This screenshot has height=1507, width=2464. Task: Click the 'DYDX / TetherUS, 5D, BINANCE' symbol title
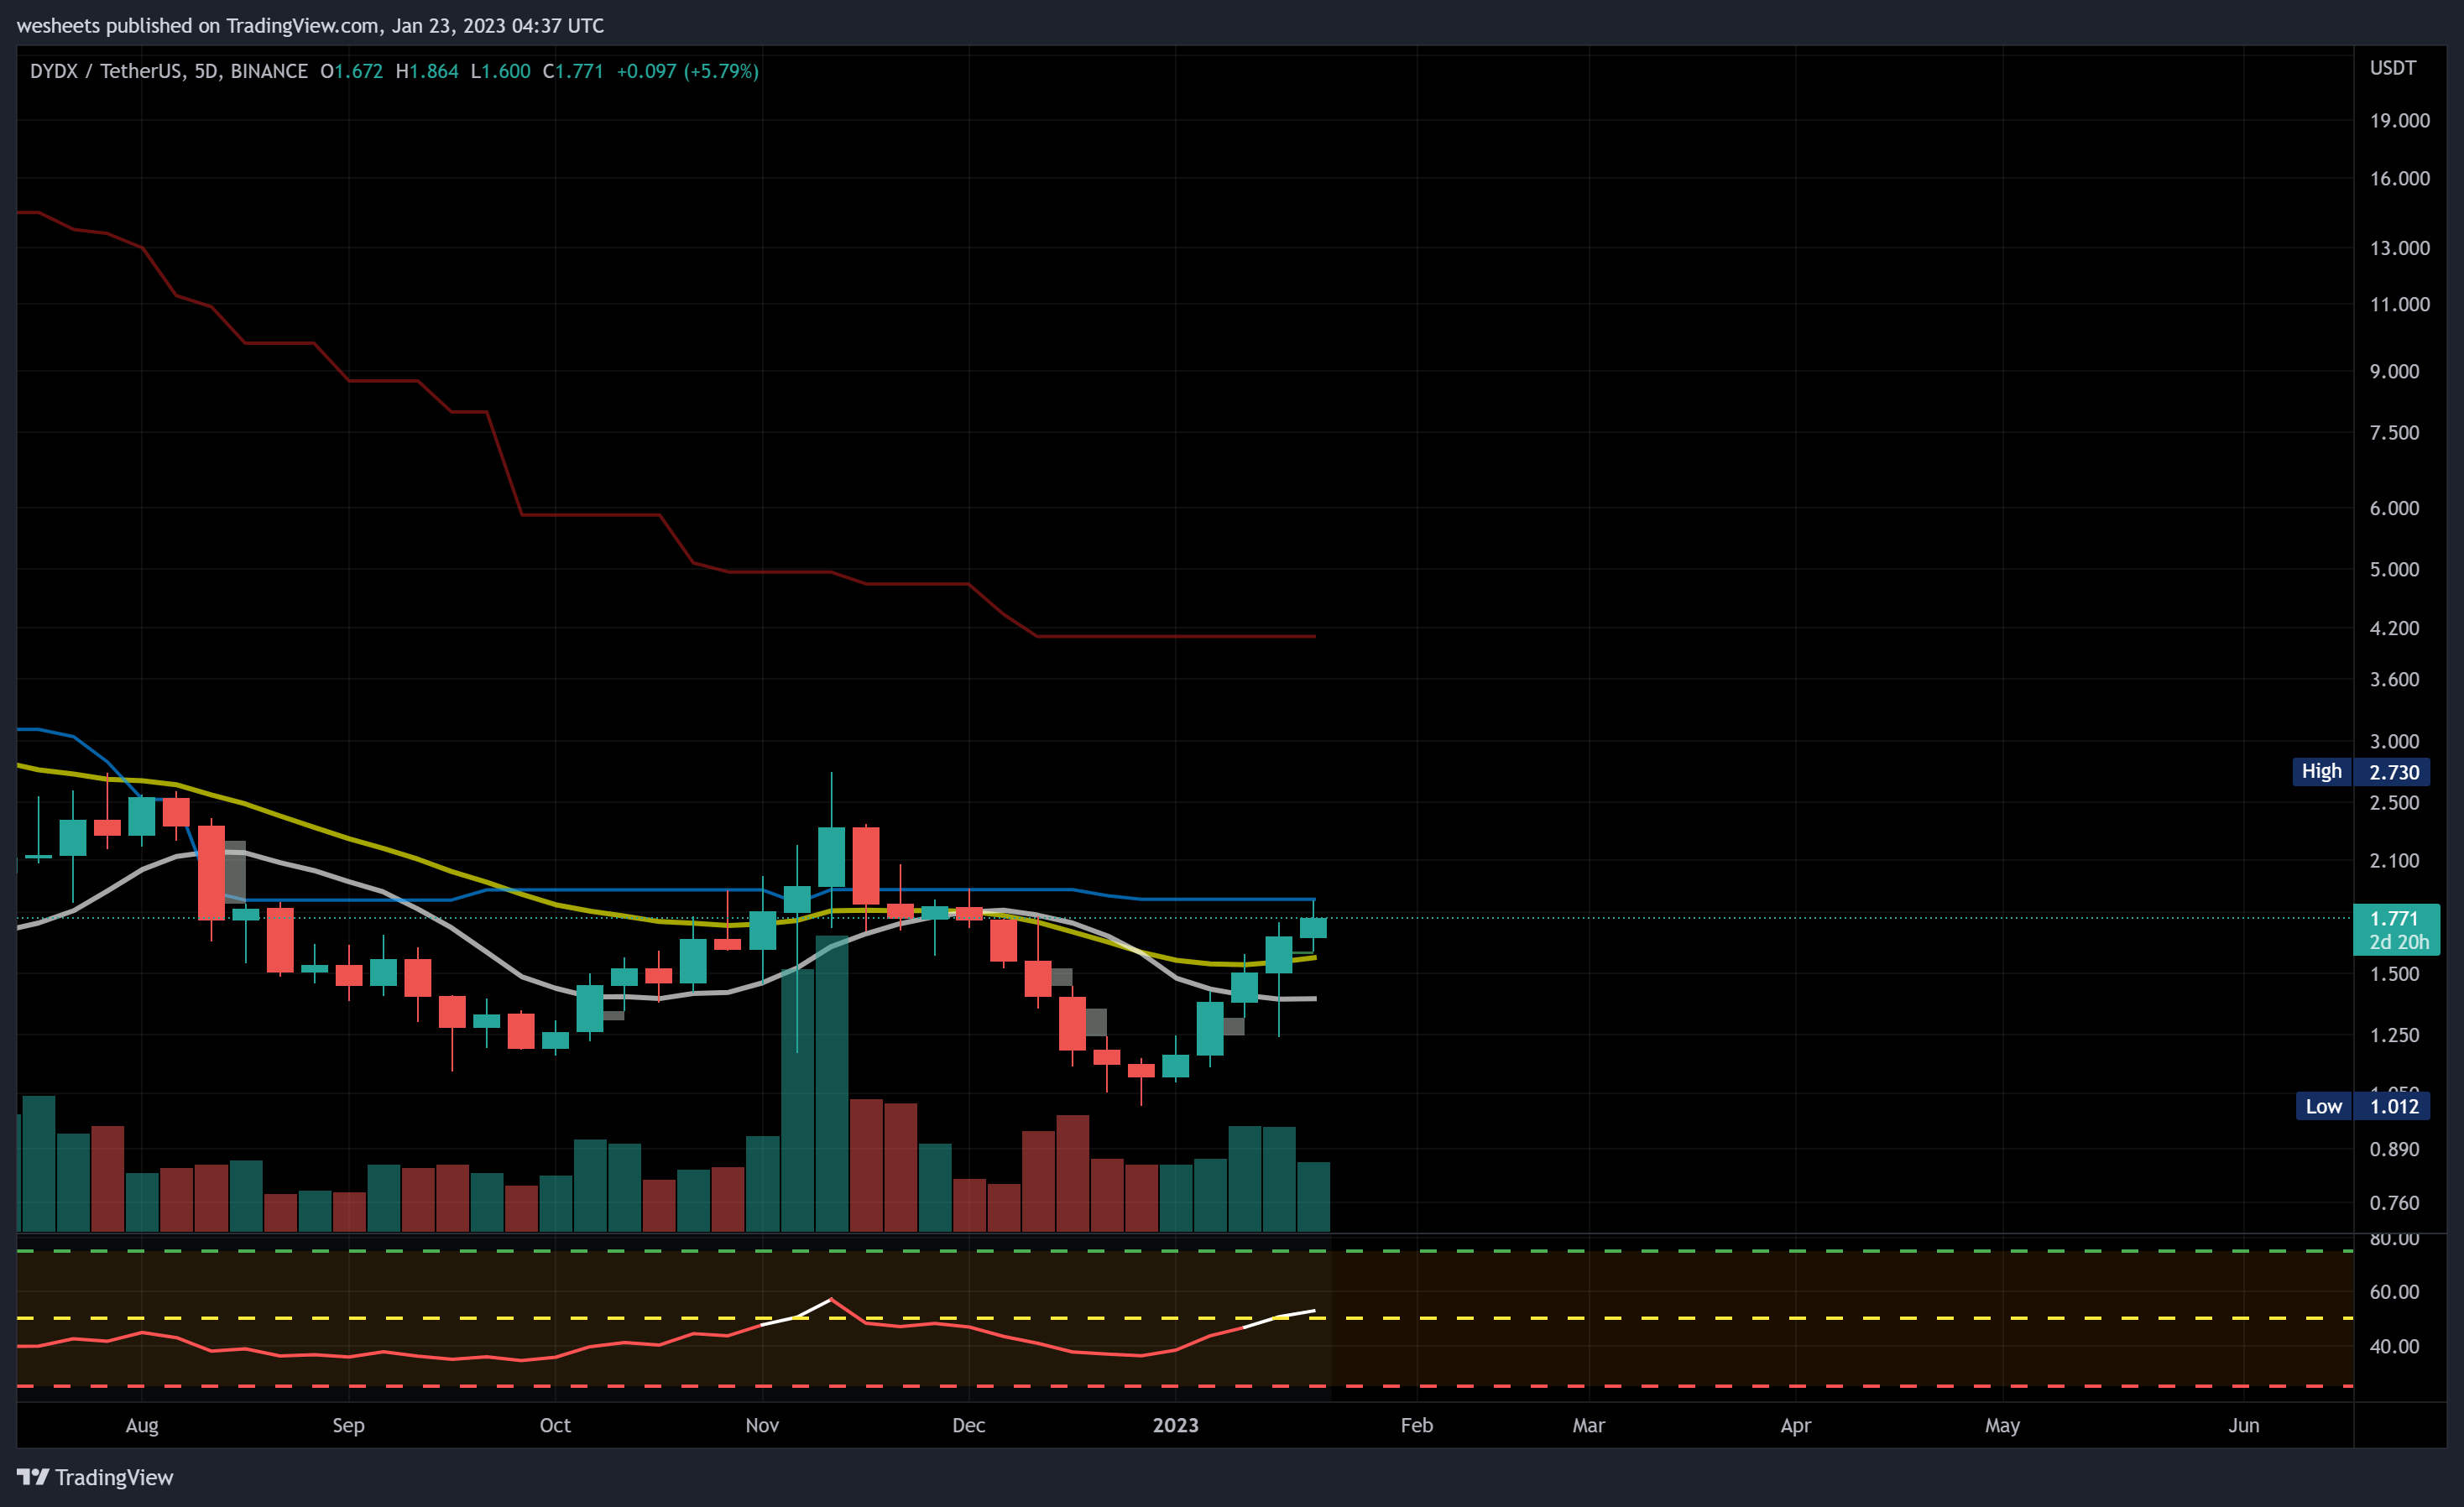click(169, 71)
